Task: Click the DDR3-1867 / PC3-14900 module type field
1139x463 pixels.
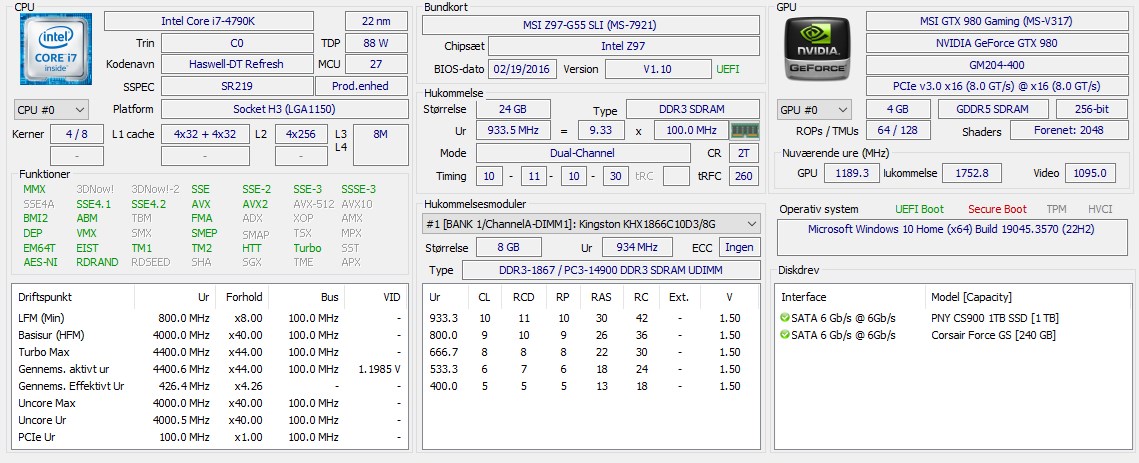Action: [610, 270]
